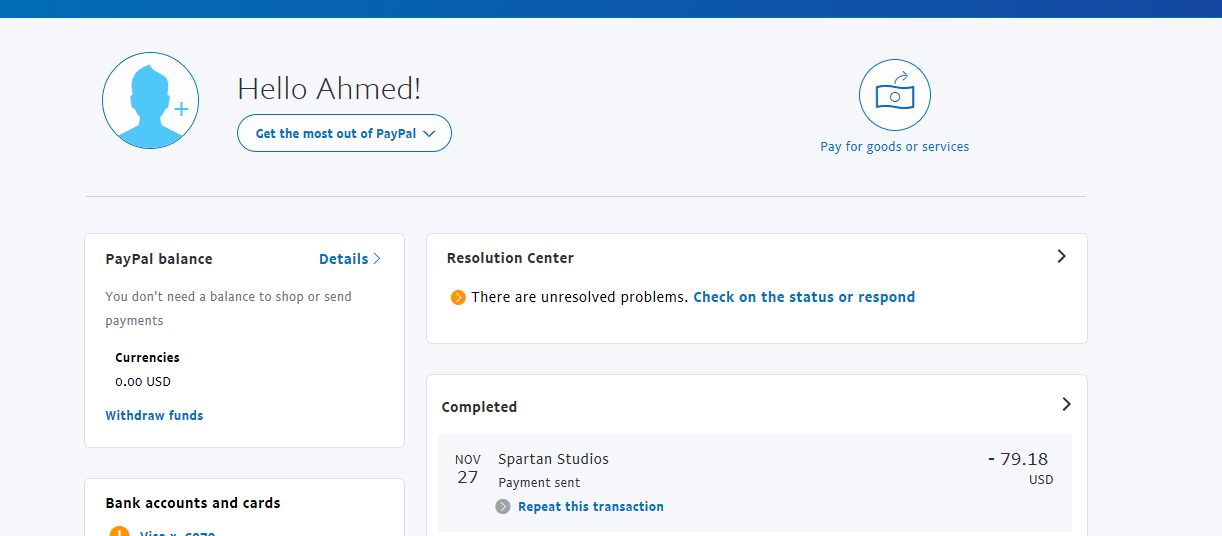Open the Spartan Studios transaction
The image size is (1222, 536).
click(553, 459)
